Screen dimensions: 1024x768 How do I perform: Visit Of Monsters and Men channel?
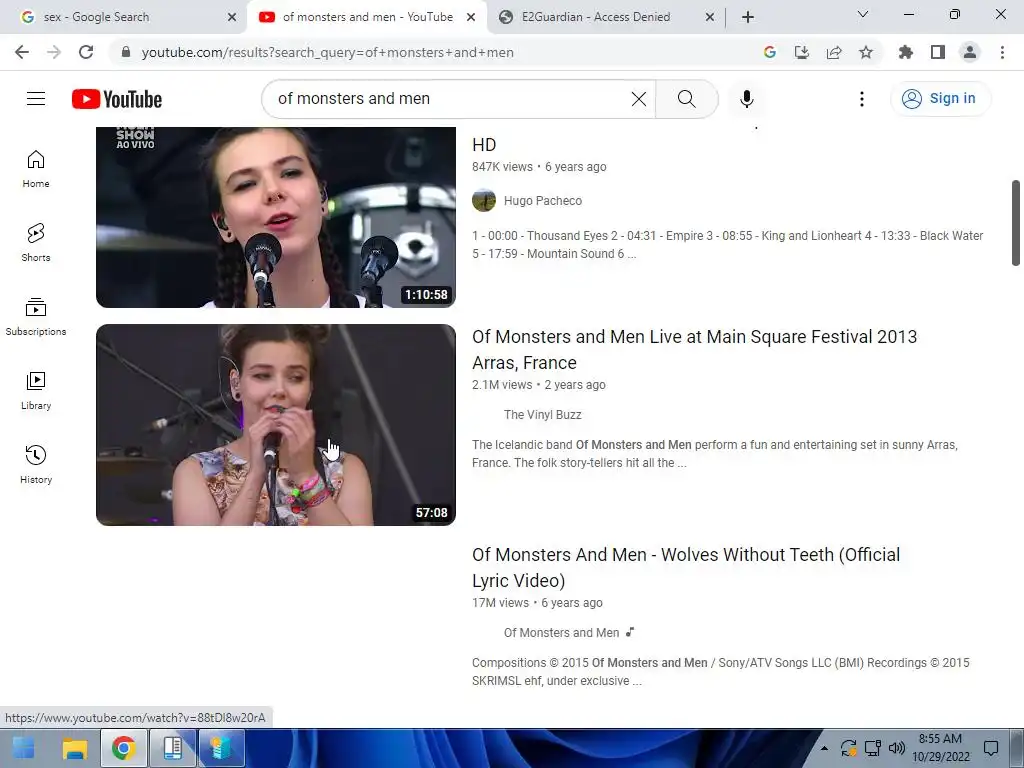(561, 633)
